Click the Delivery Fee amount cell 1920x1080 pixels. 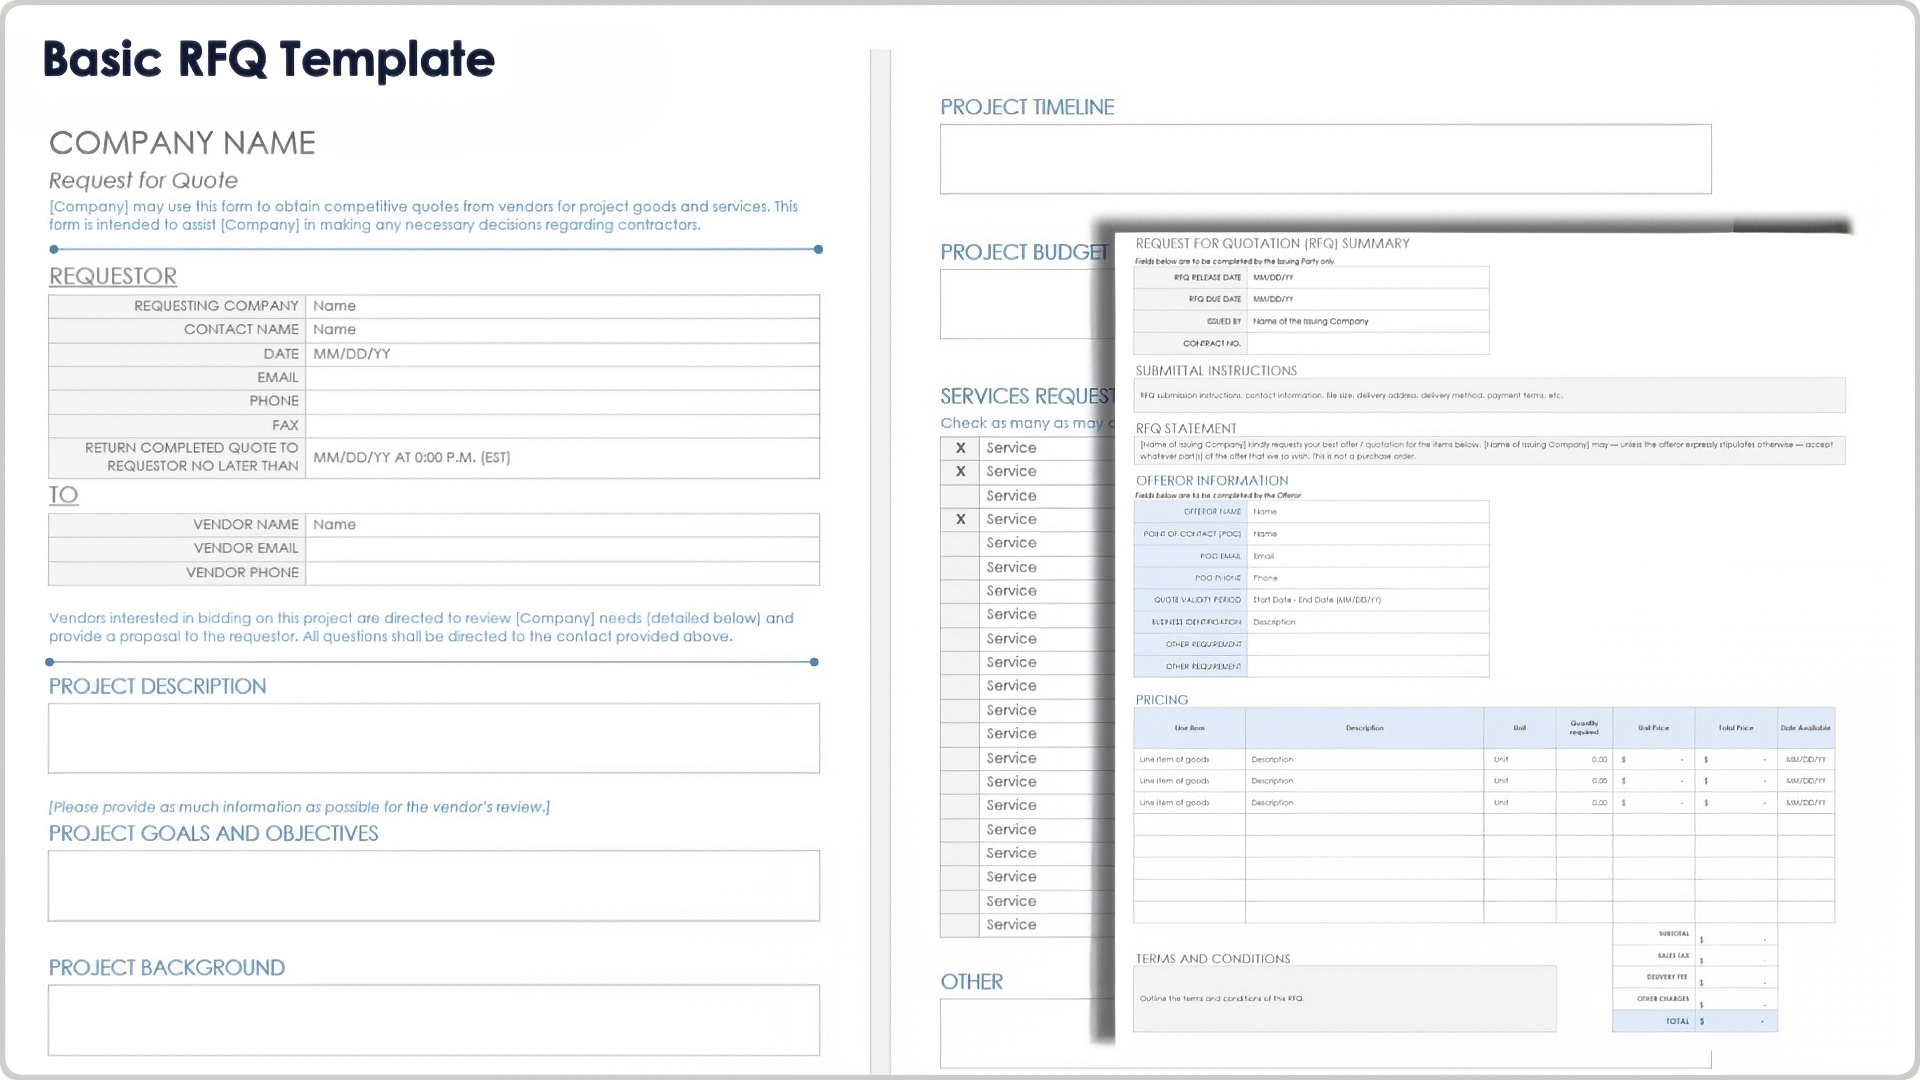tap(1736, 978)
